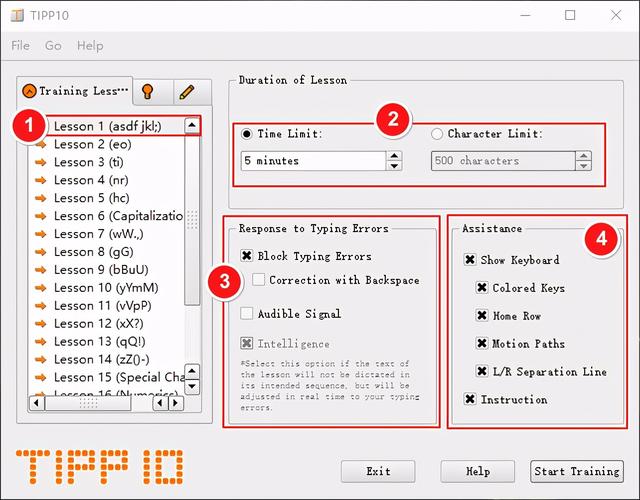640x500 pixels.
Task: Enable the Audible Signal checkbox
Action: click(x=247, y=314)
